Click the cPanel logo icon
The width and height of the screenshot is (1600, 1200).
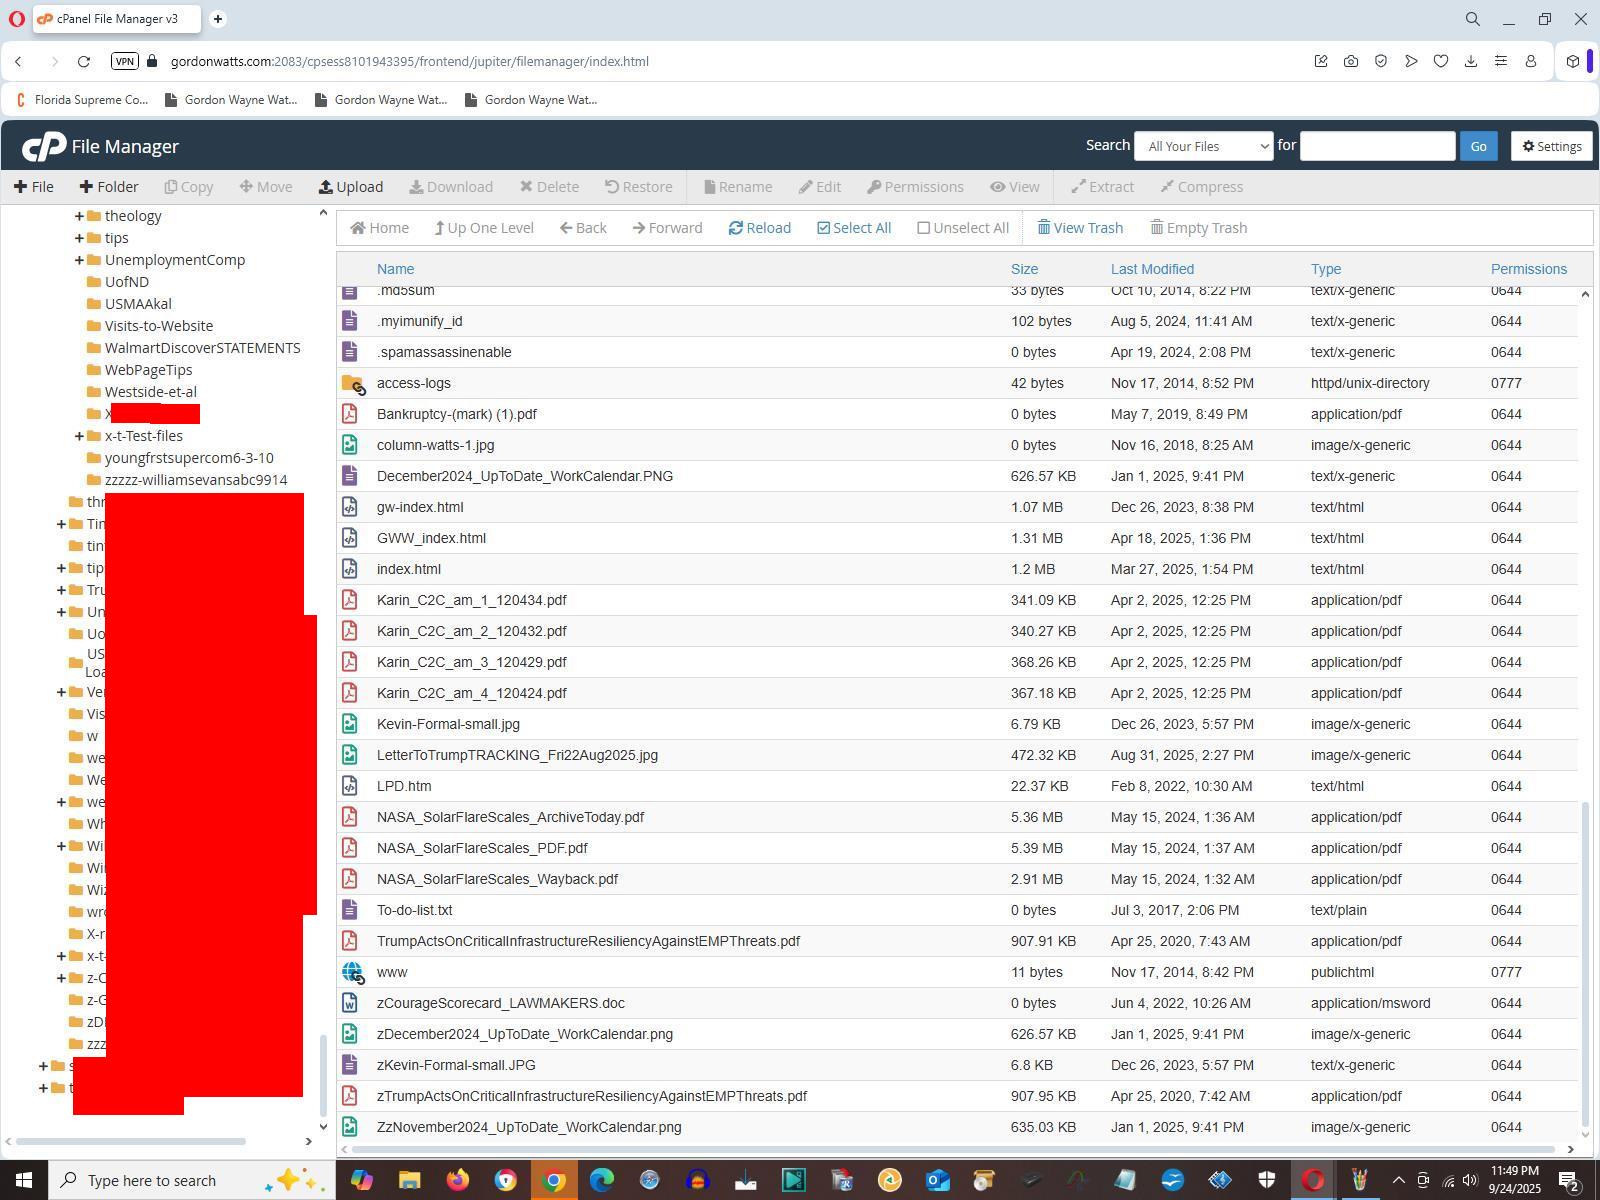(x=44, y=147)
